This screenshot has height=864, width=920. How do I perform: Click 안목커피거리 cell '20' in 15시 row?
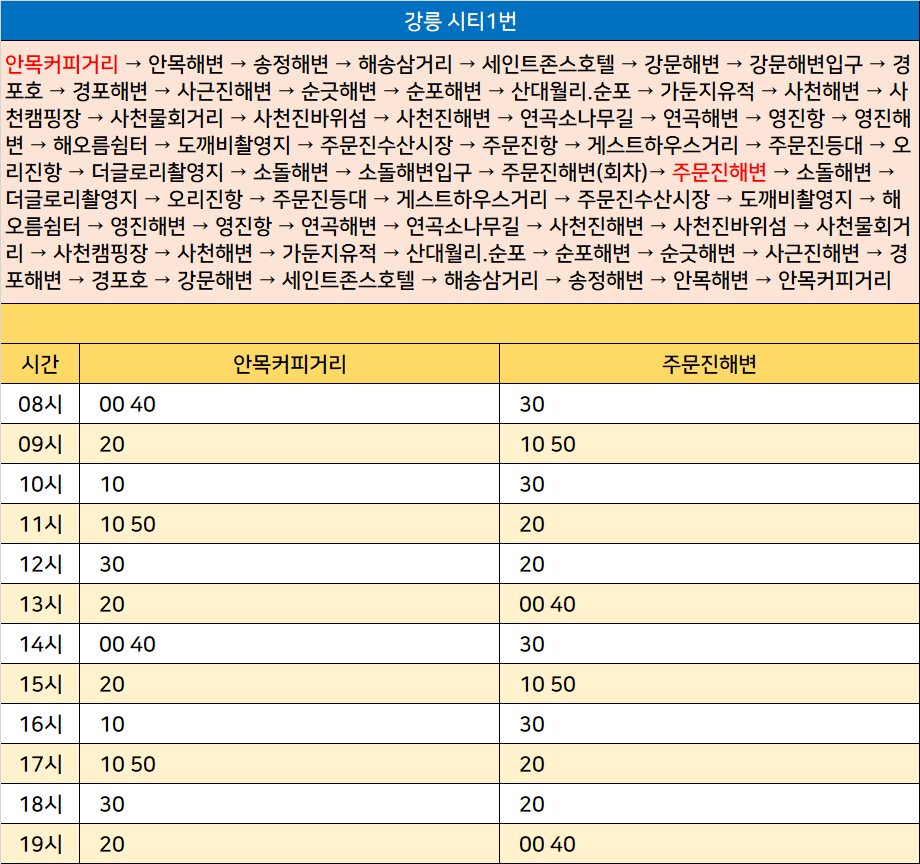(289, 684)
